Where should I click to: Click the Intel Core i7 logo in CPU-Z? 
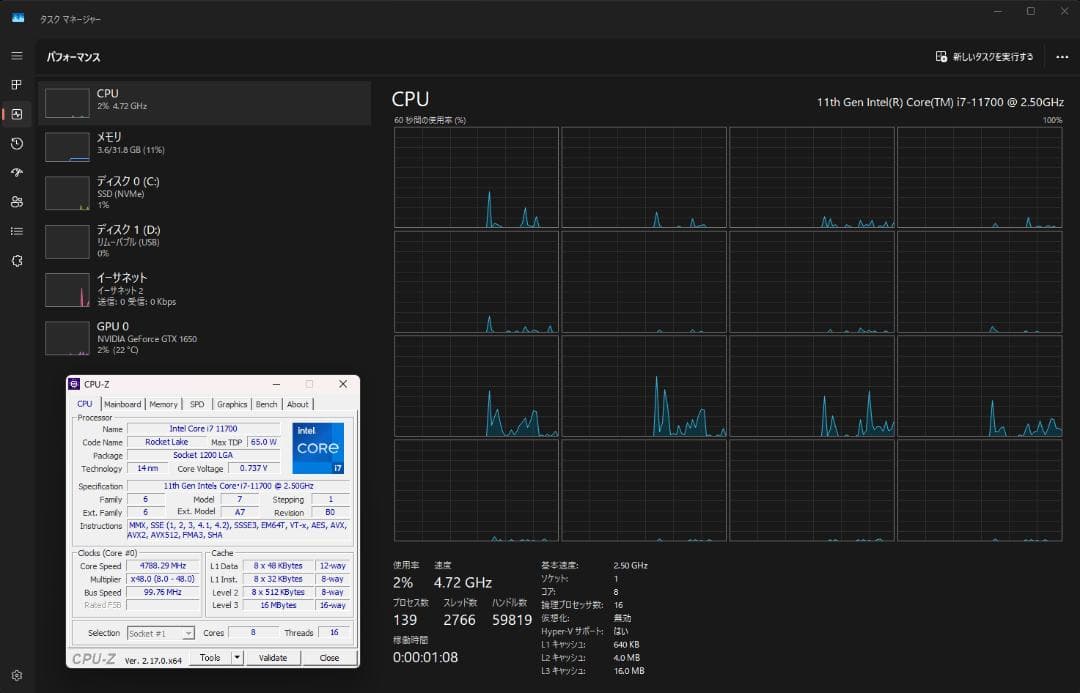pos(318,448)
